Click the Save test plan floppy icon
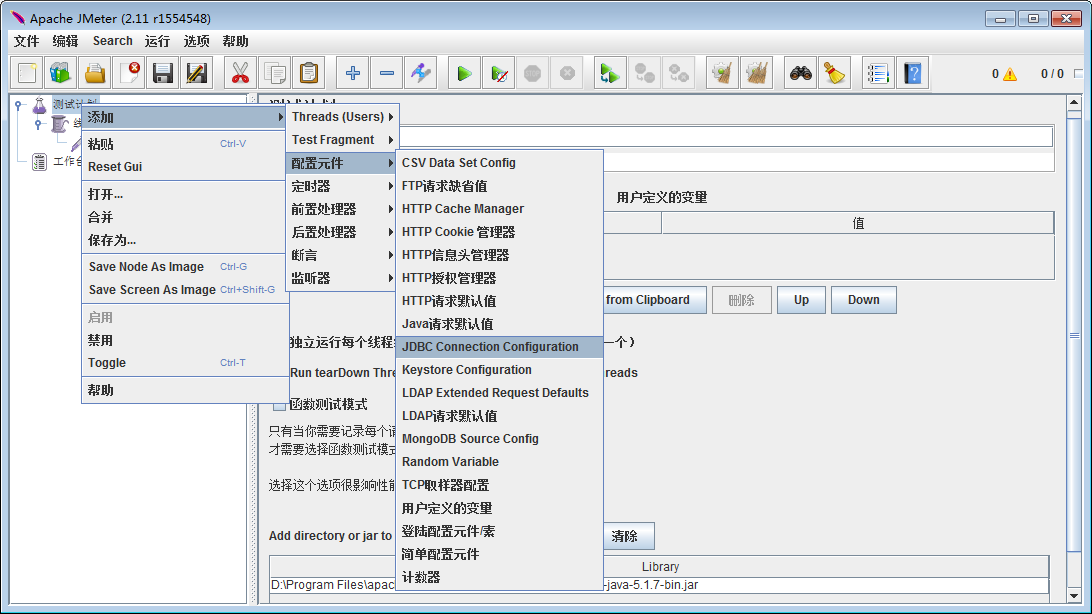Image resolution: width=1092 pixels, height=614 pixels. click(163, 73)
